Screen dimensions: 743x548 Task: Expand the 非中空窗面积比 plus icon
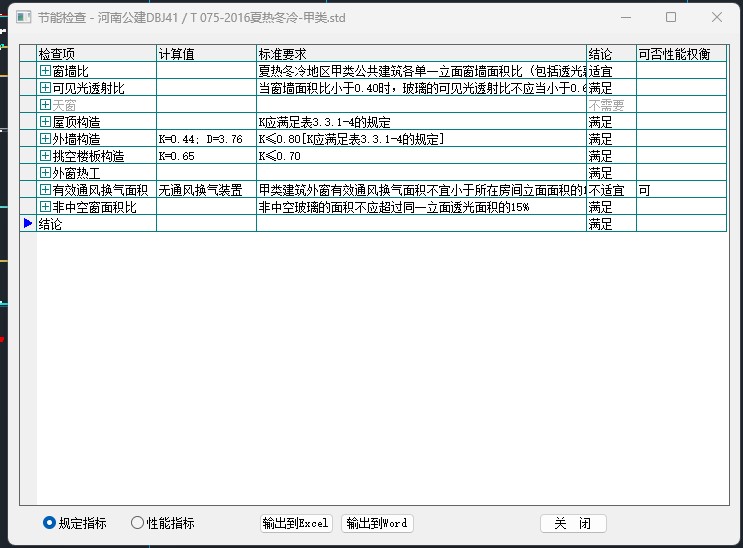point(45,207)
